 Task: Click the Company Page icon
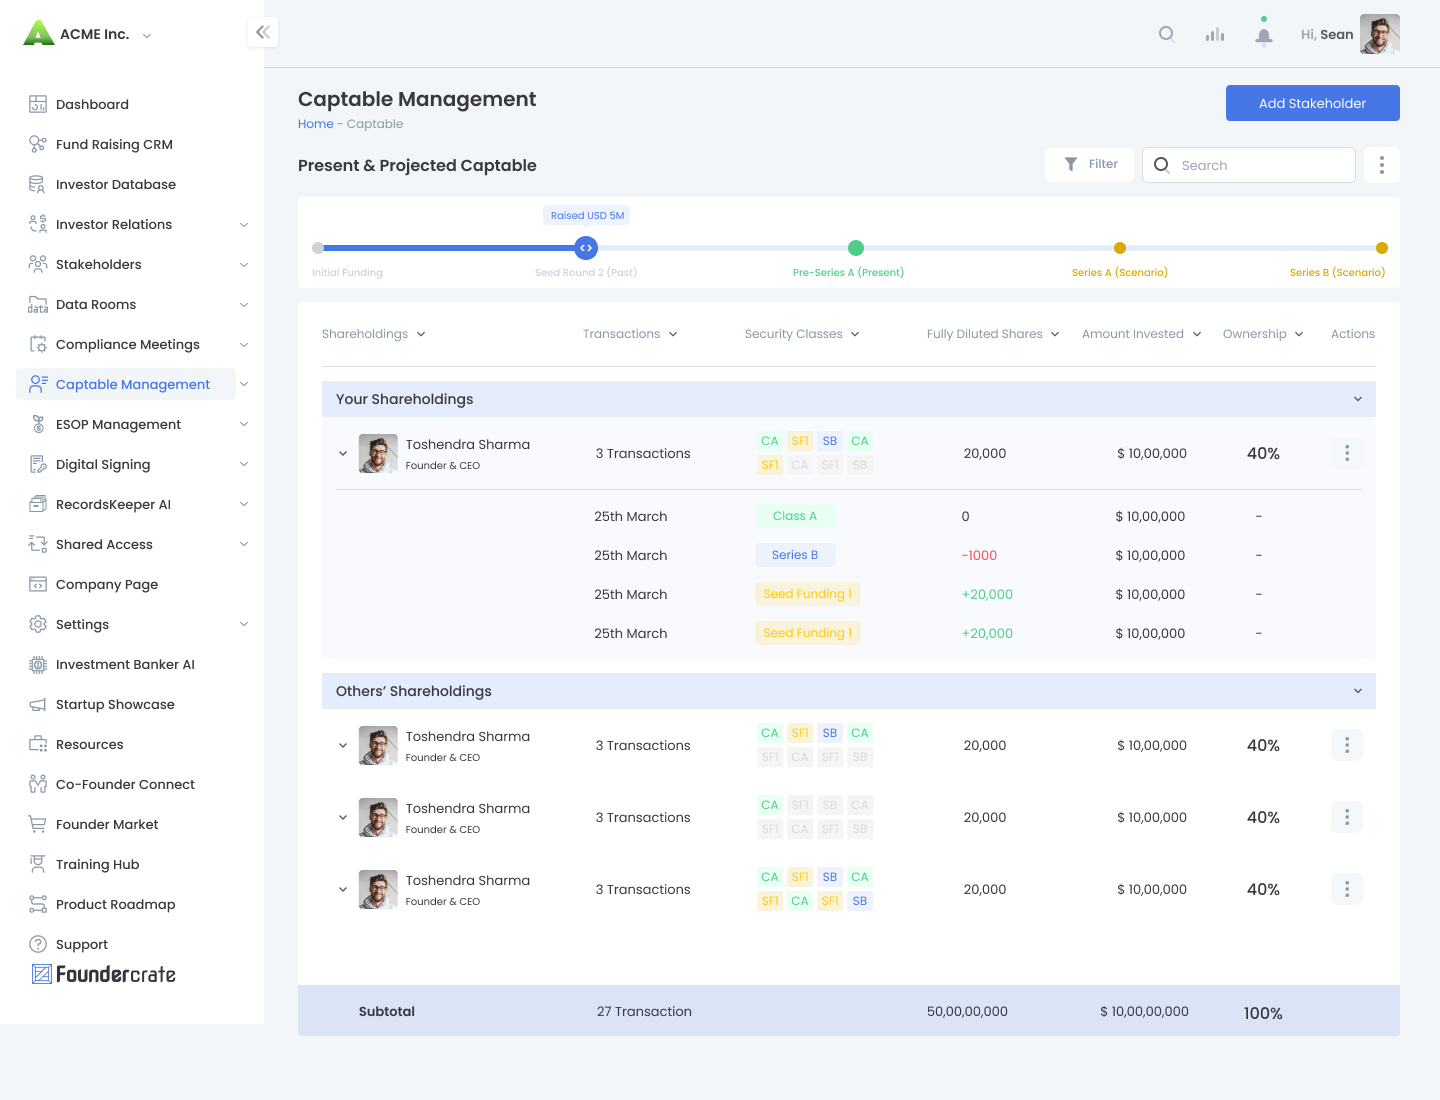tap(38, 584)
